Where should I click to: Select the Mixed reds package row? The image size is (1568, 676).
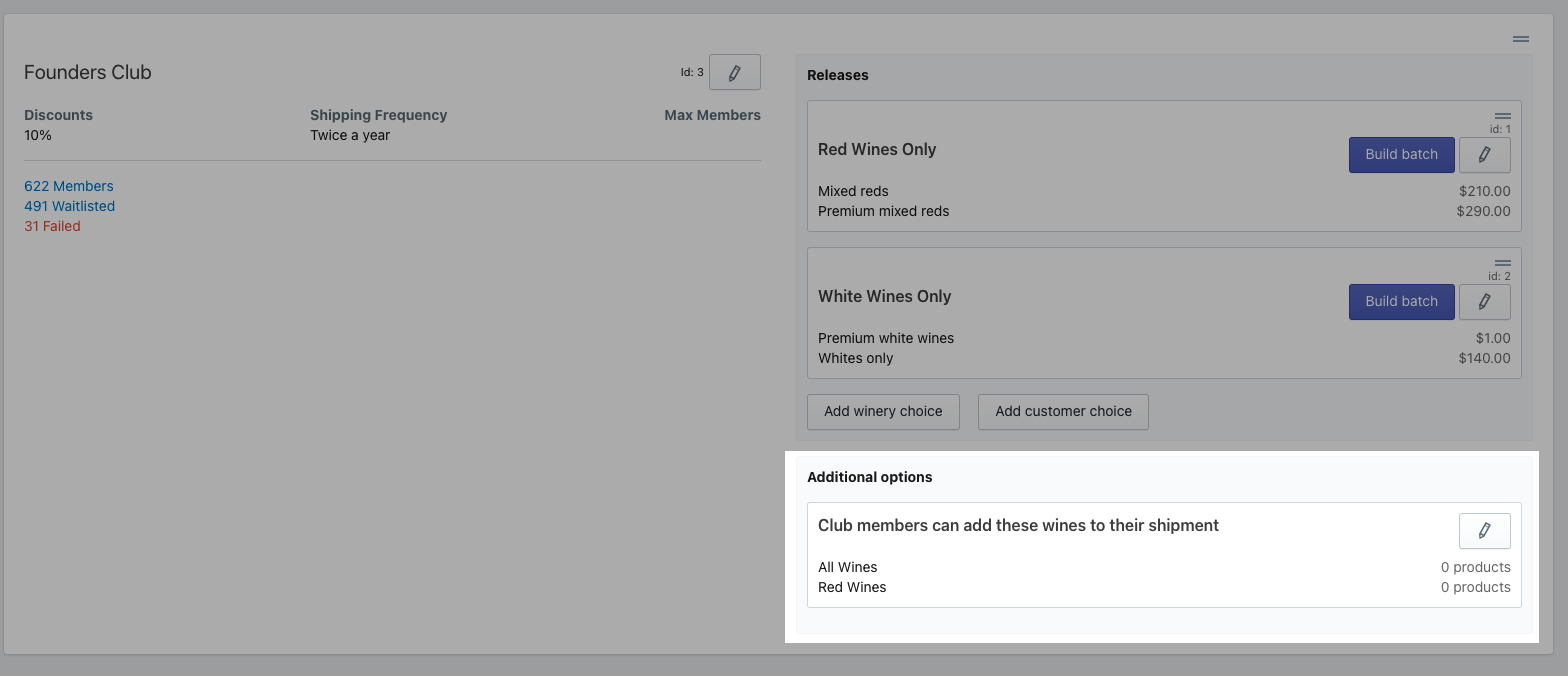[853, 191]
